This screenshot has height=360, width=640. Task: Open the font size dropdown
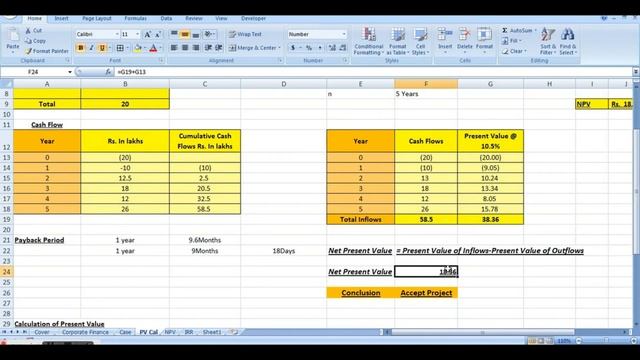click(138, 34)
